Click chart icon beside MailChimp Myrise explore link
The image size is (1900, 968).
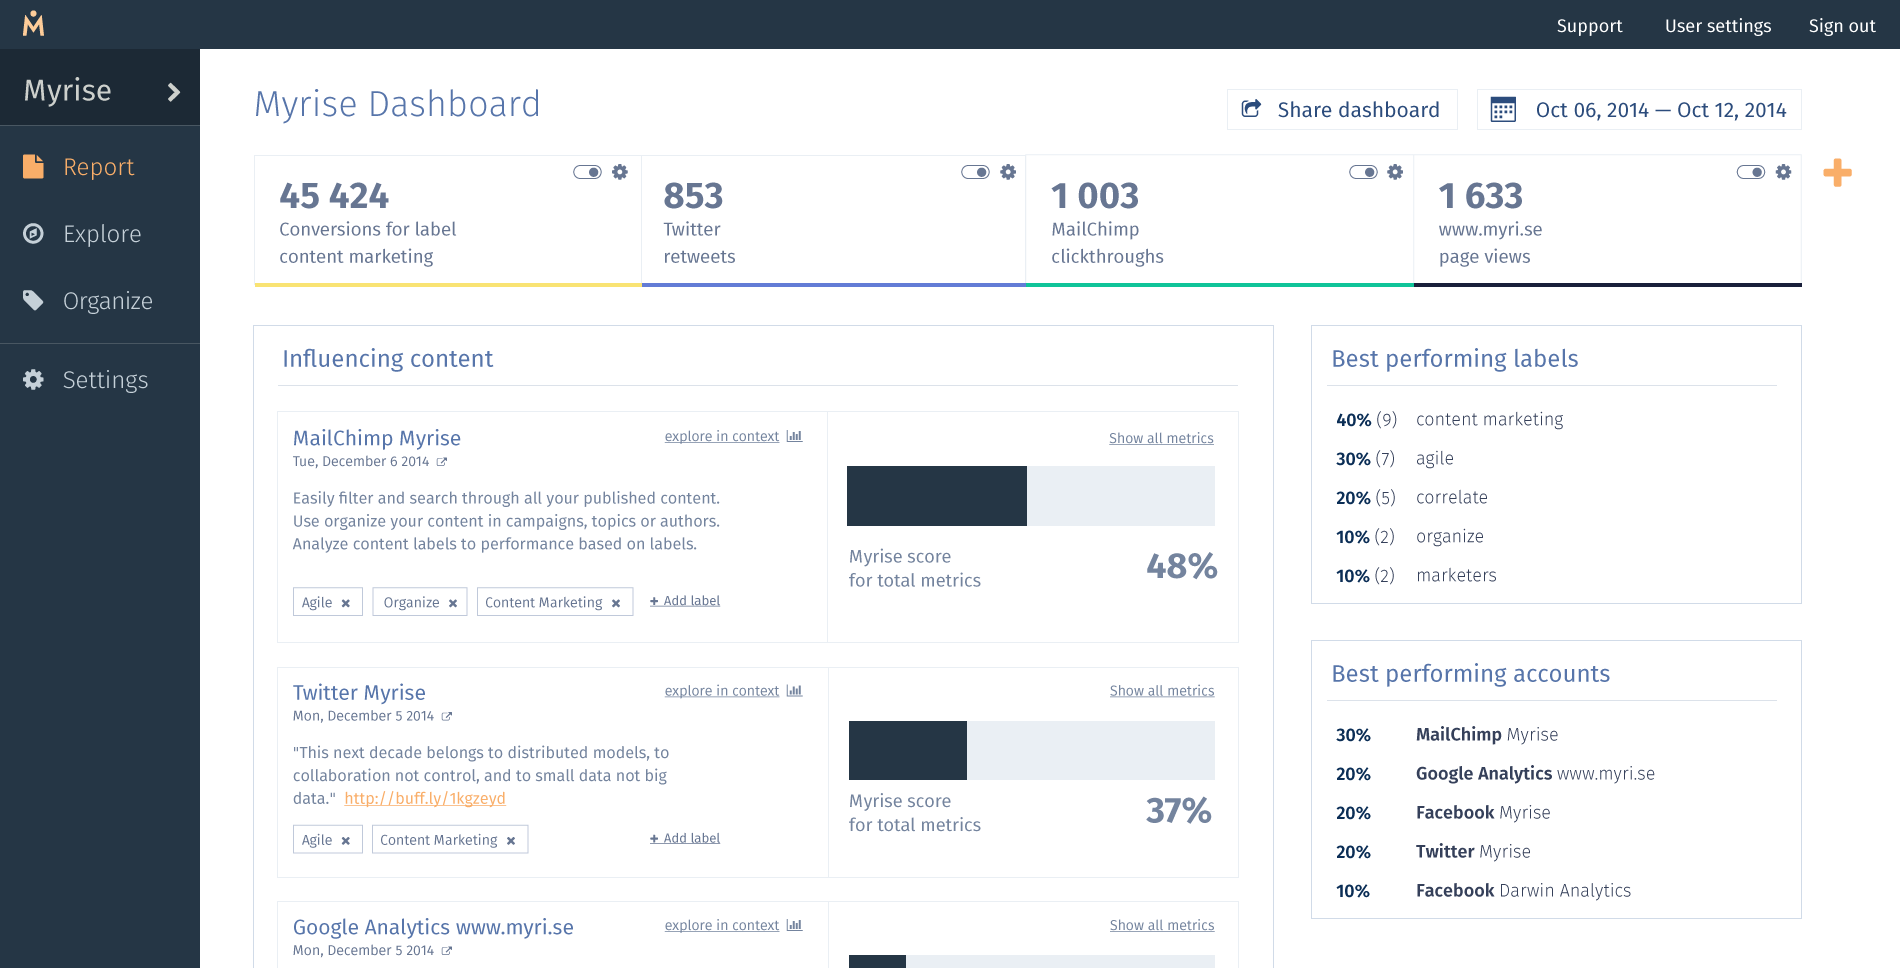pos(794,436)
